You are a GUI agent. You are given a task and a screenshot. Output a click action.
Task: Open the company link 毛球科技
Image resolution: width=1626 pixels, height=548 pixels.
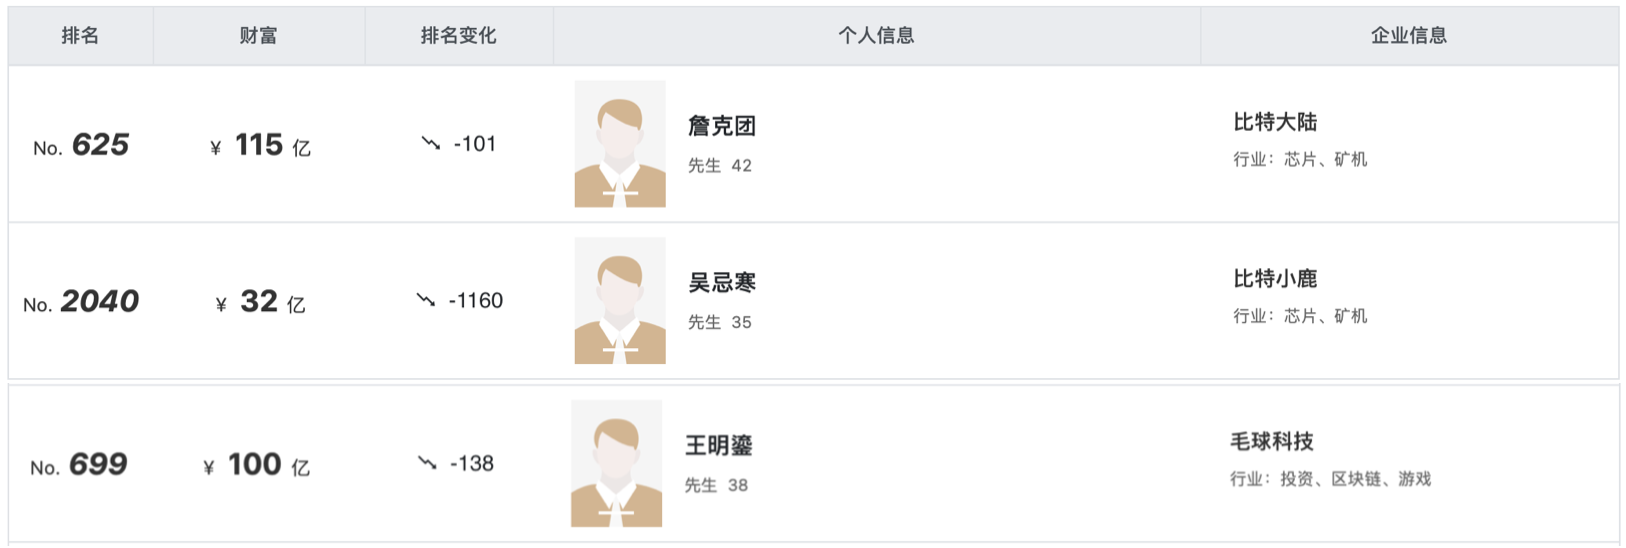click(x=1272, y=442)
